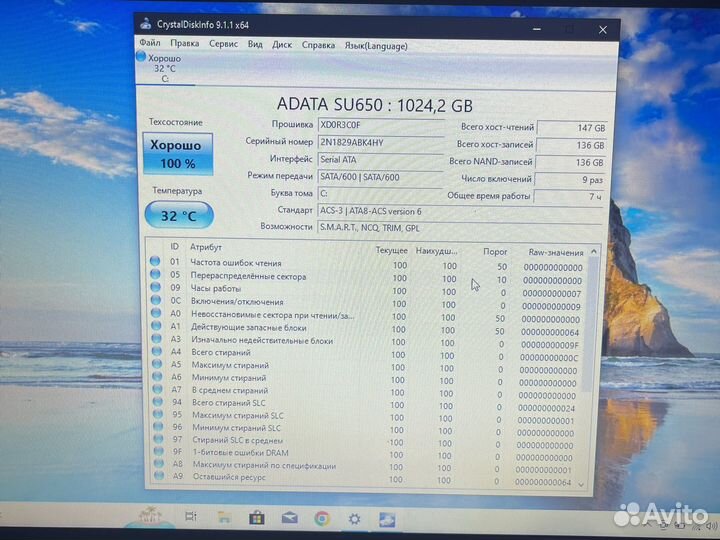Click the status icon for attribute 01
Viewport: 720px width, 540px height.
pos(155,261)
